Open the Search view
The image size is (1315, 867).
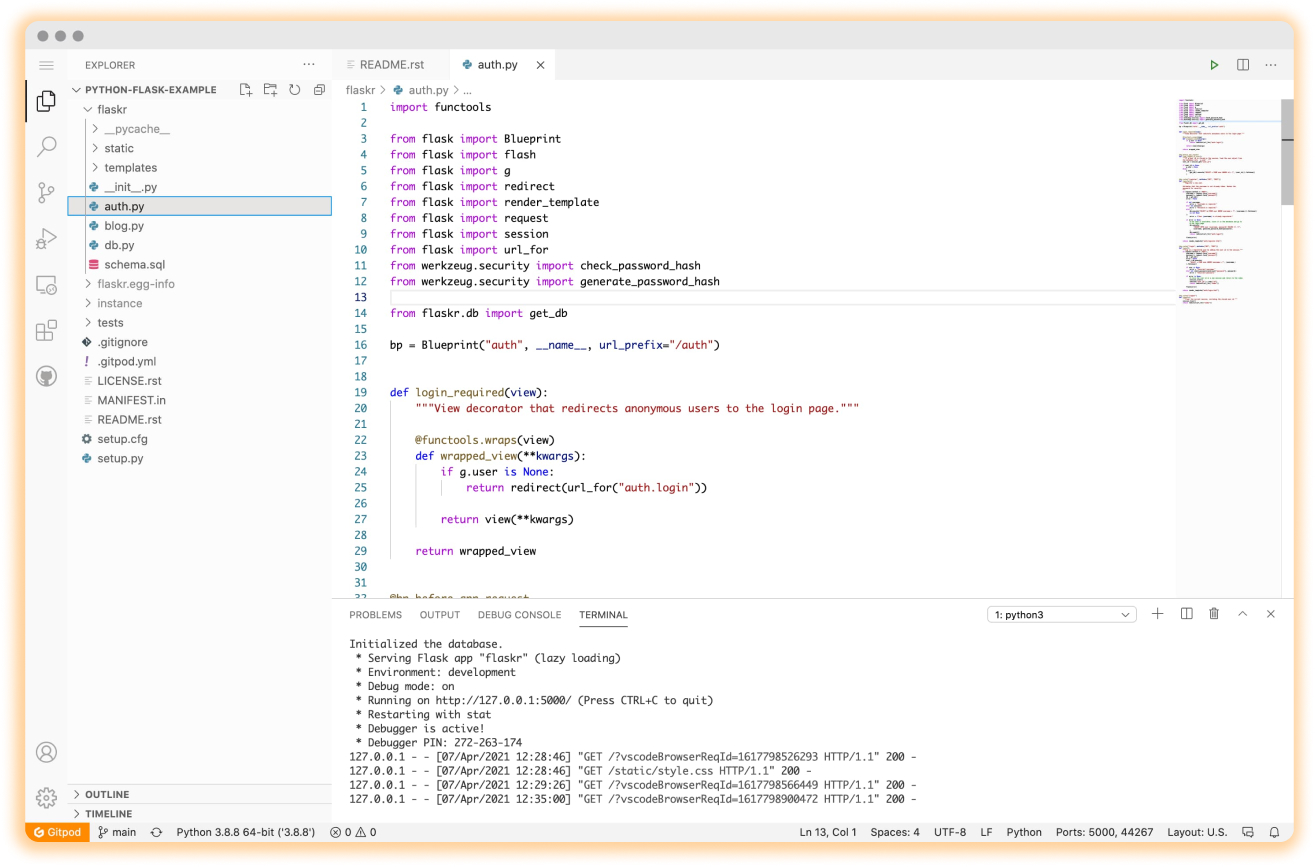coord(46,148)
